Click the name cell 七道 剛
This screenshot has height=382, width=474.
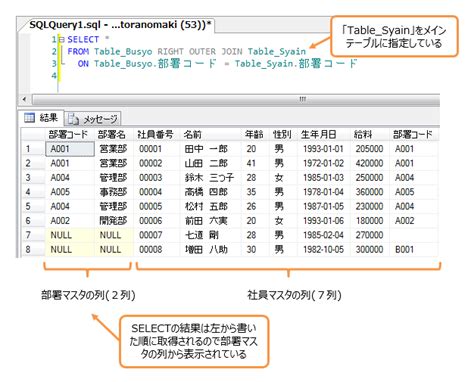pyautogui.click(x=211, y=235)
